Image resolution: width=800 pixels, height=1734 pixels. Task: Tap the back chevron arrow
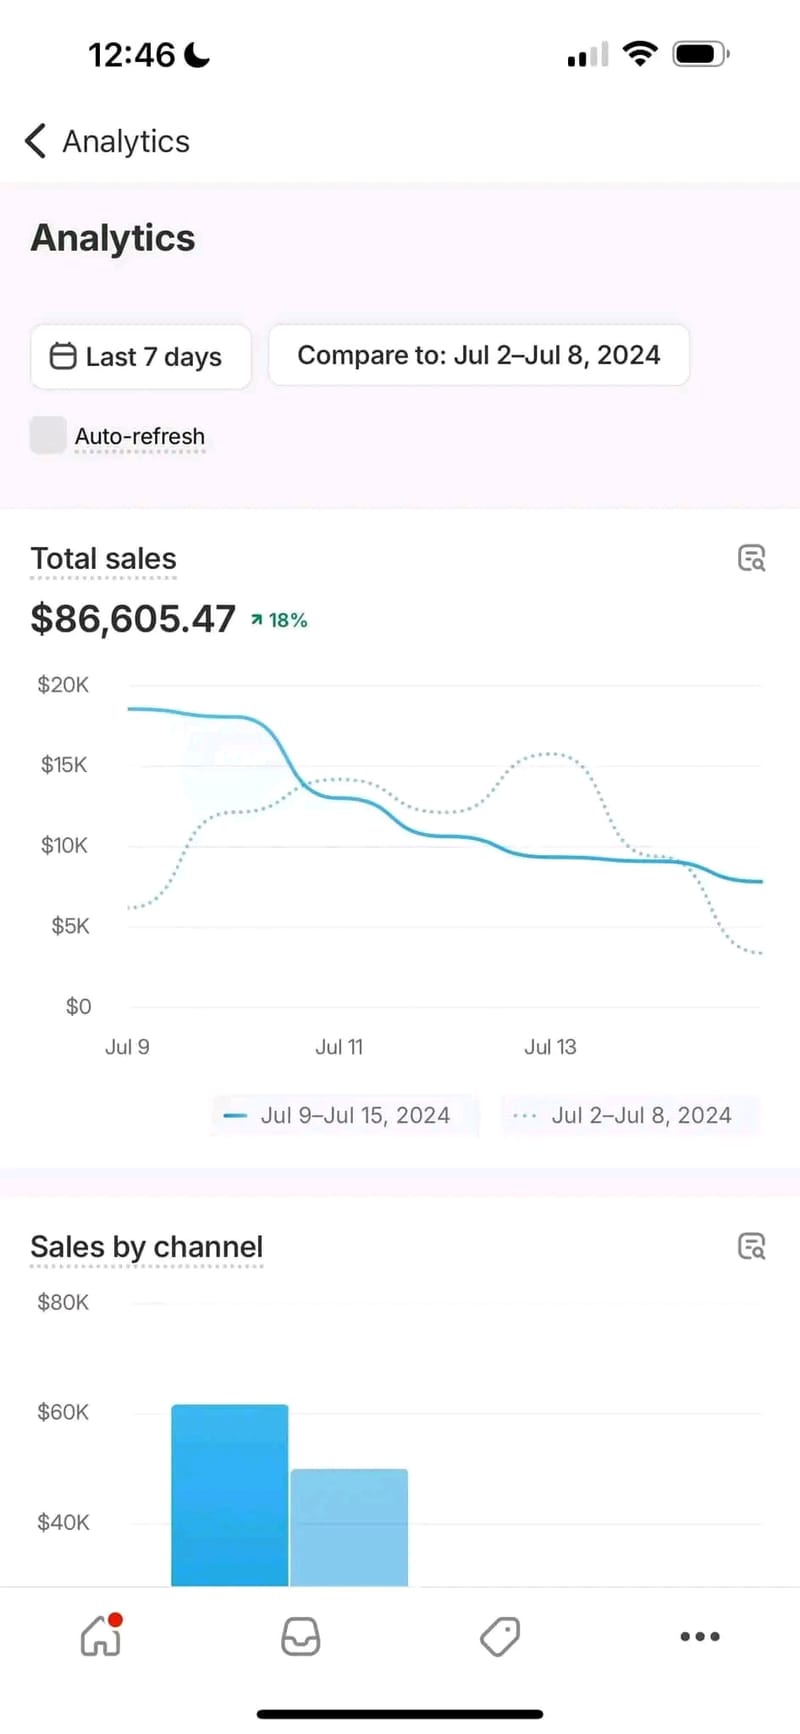[35, 141]
